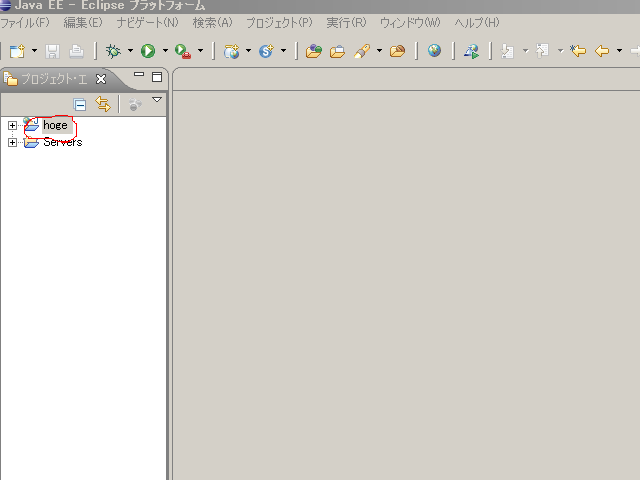Click the New wizard icon
Screen dimensions: 640x480
(x=17, y=51)
